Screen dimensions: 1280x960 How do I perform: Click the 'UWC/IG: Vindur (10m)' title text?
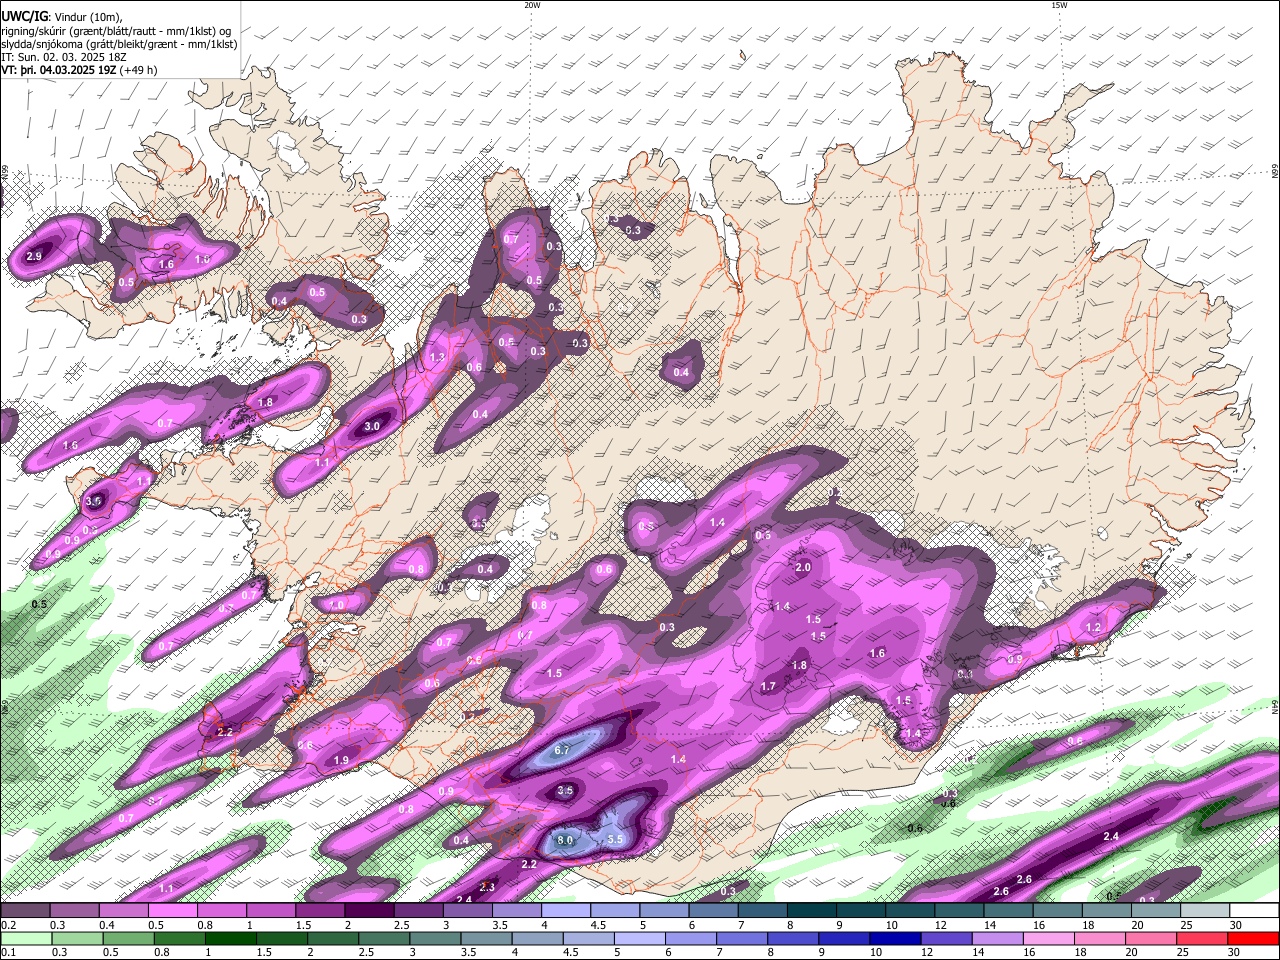(61, 15)
